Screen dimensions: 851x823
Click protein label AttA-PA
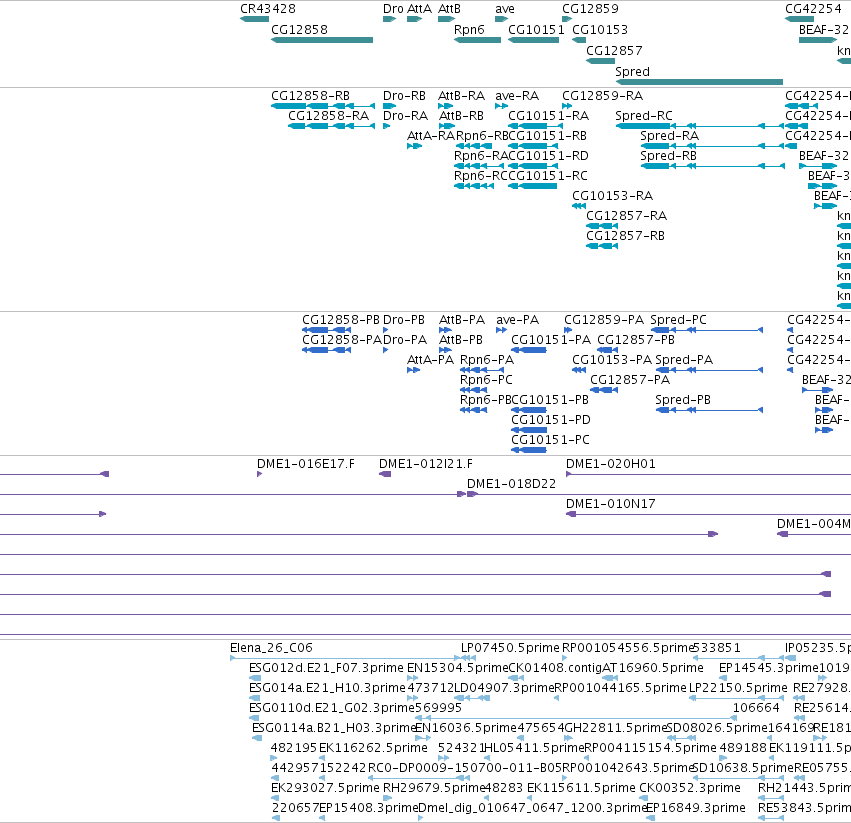430,359
